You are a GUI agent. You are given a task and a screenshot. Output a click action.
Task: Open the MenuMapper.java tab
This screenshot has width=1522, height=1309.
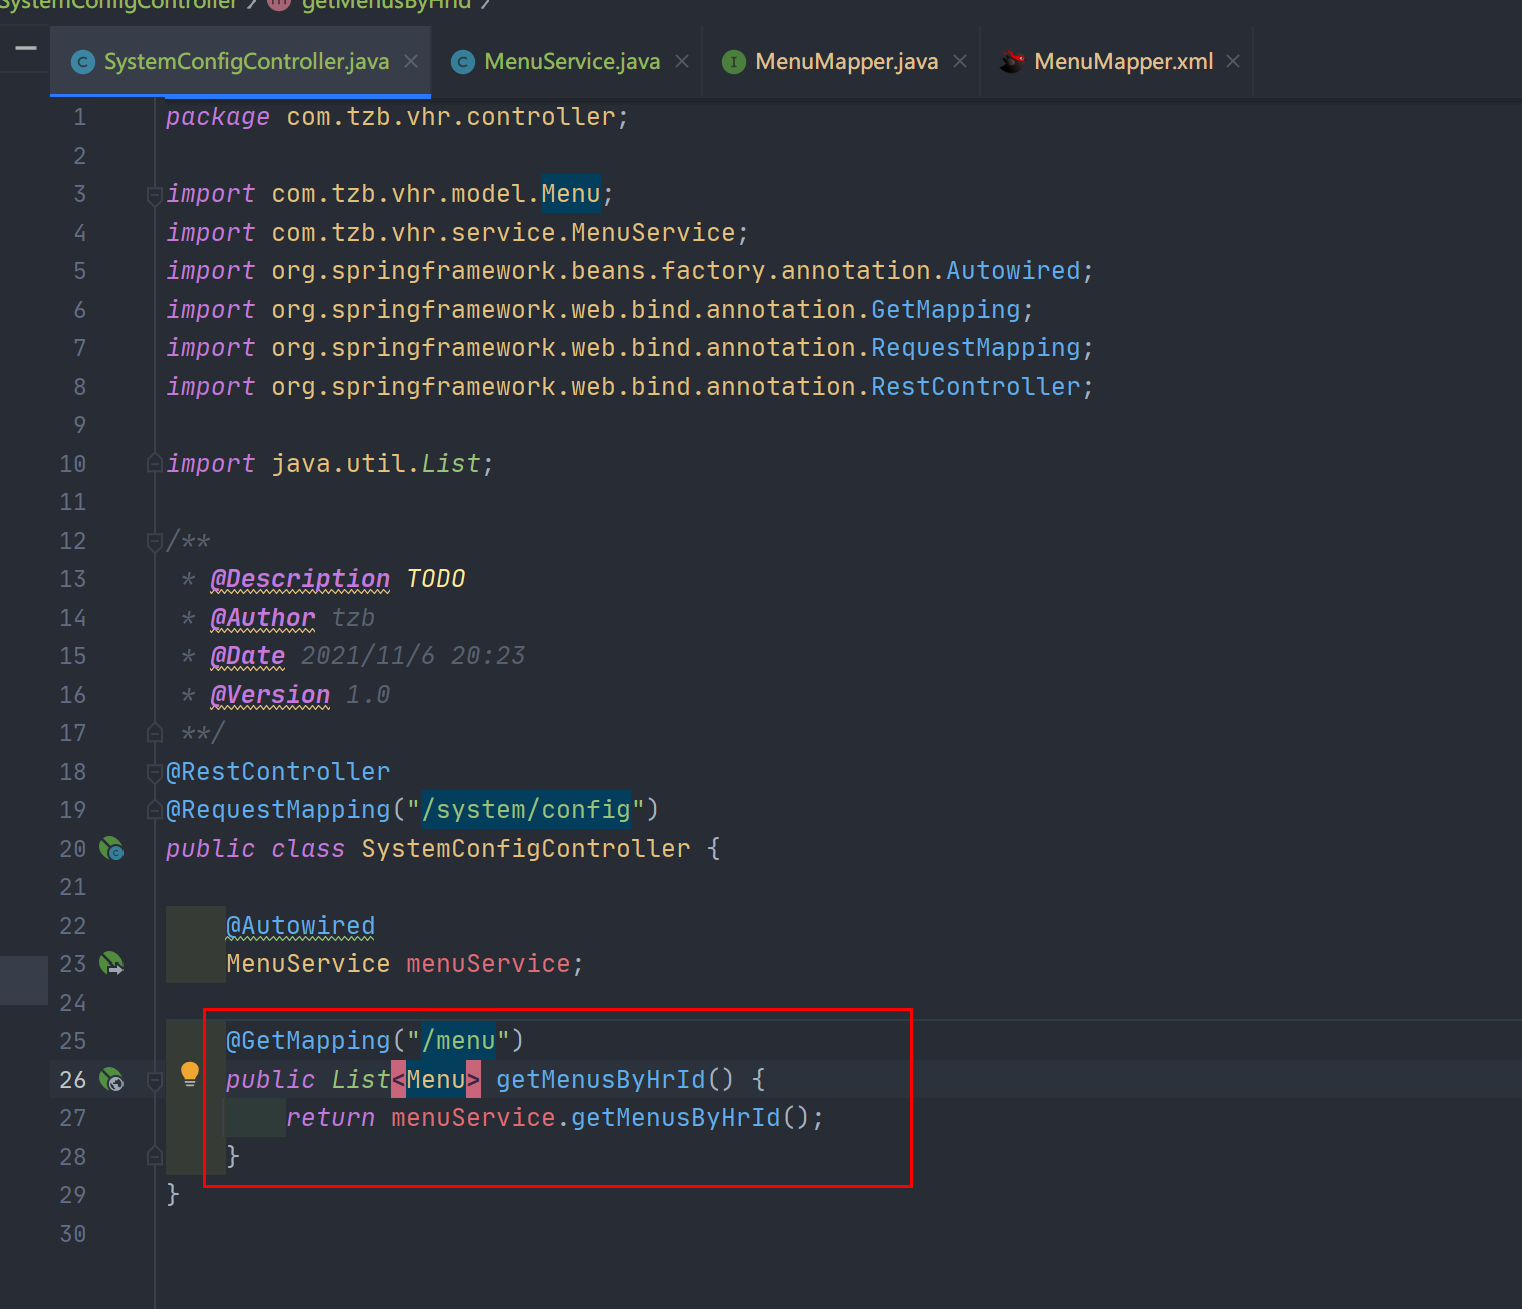(846, 62)
